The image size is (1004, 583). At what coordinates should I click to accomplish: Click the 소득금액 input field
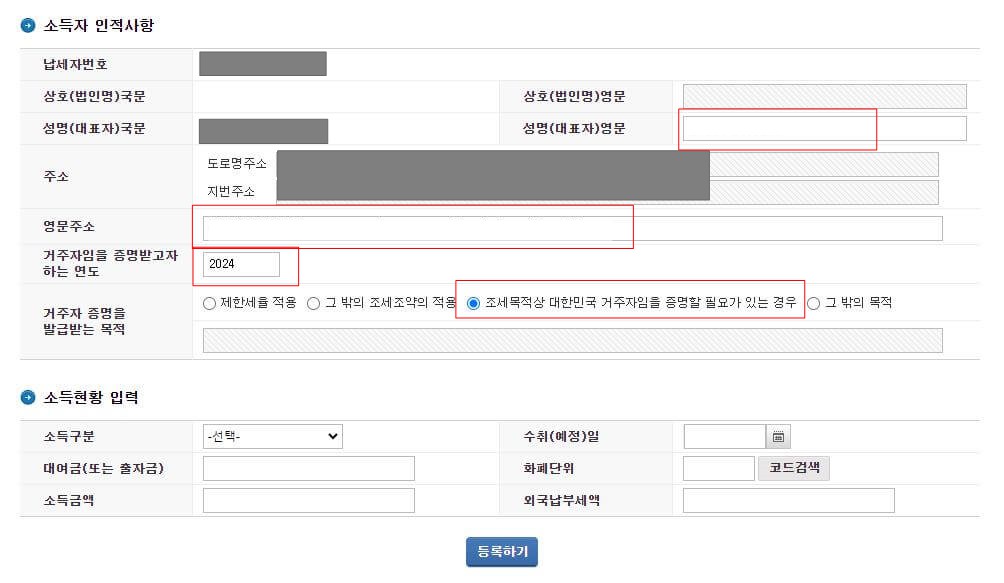coord(309,499)
